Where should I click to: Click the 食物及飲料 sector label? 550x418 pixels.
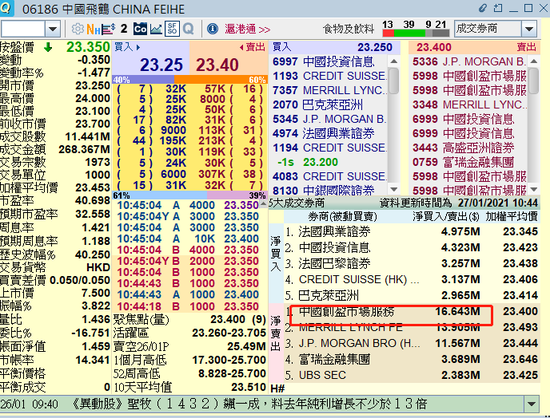[349, 29]
